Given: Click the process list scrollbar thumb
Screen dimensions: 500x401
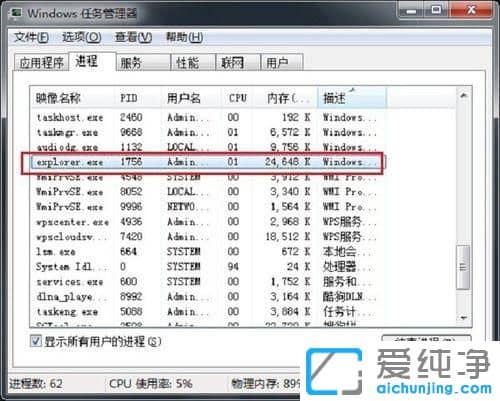Looking at the screenshot, I should coord(463,267).
